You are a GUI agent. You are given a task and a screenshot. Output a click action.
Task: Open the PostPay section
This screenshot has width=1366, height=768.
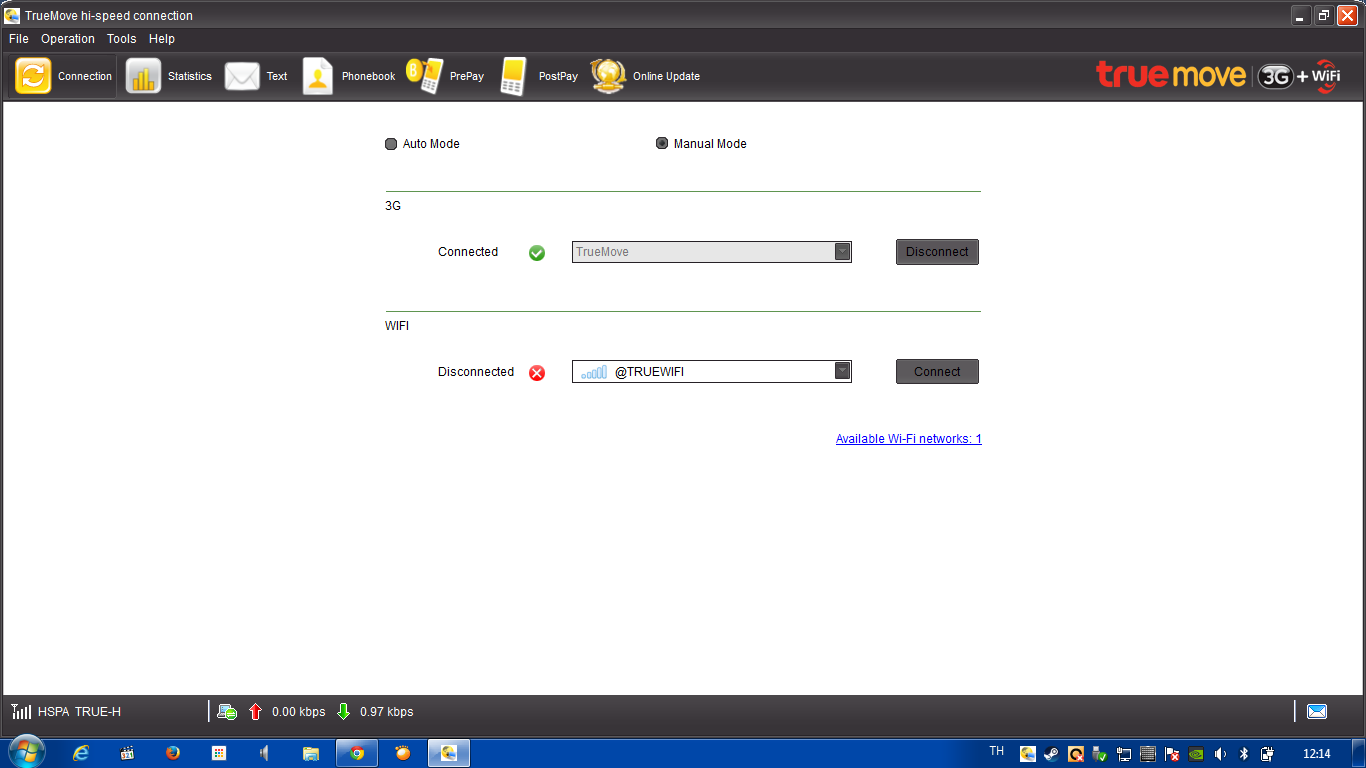(x=538, y=76)
